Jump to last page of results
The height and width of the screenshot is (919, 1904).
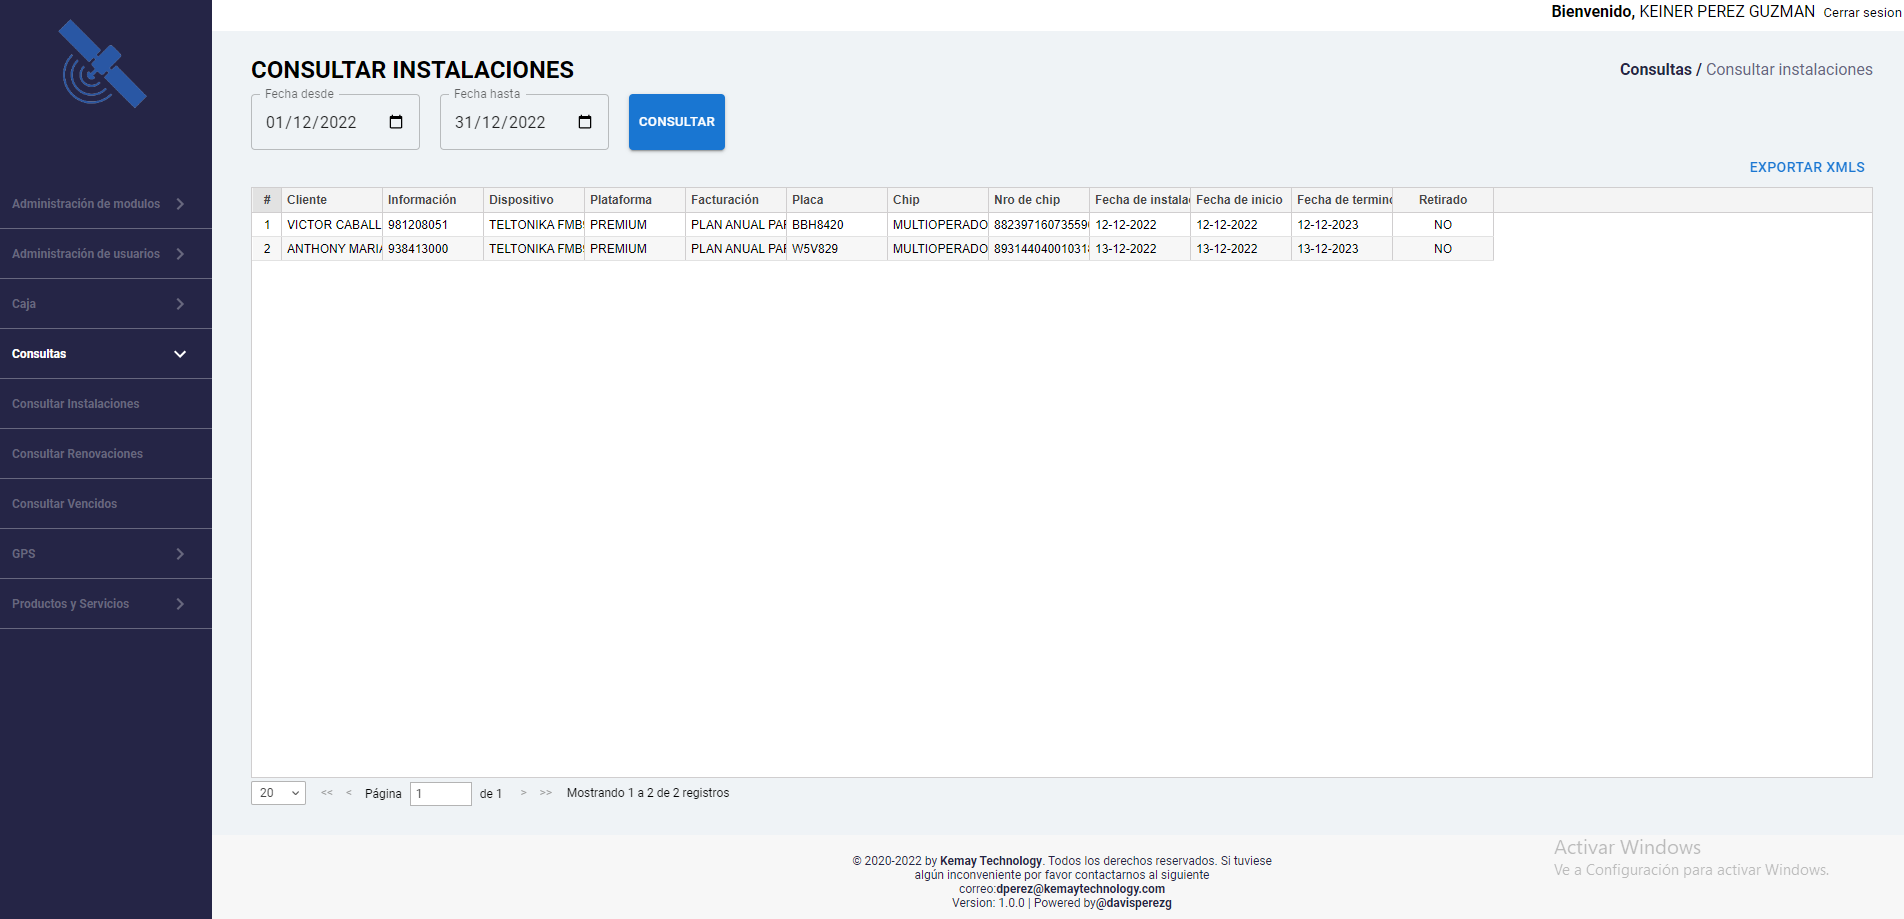click(x=546, y=793)
